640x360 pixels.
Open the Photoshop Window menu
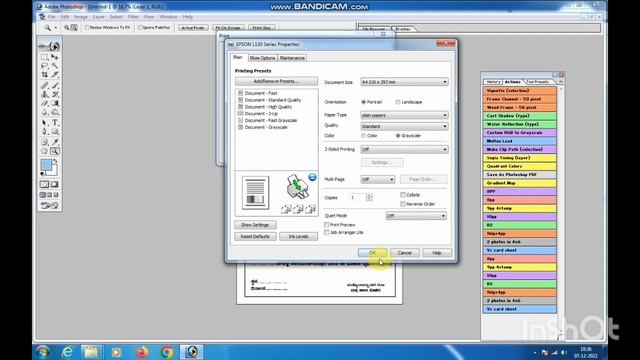pos(168,17)
